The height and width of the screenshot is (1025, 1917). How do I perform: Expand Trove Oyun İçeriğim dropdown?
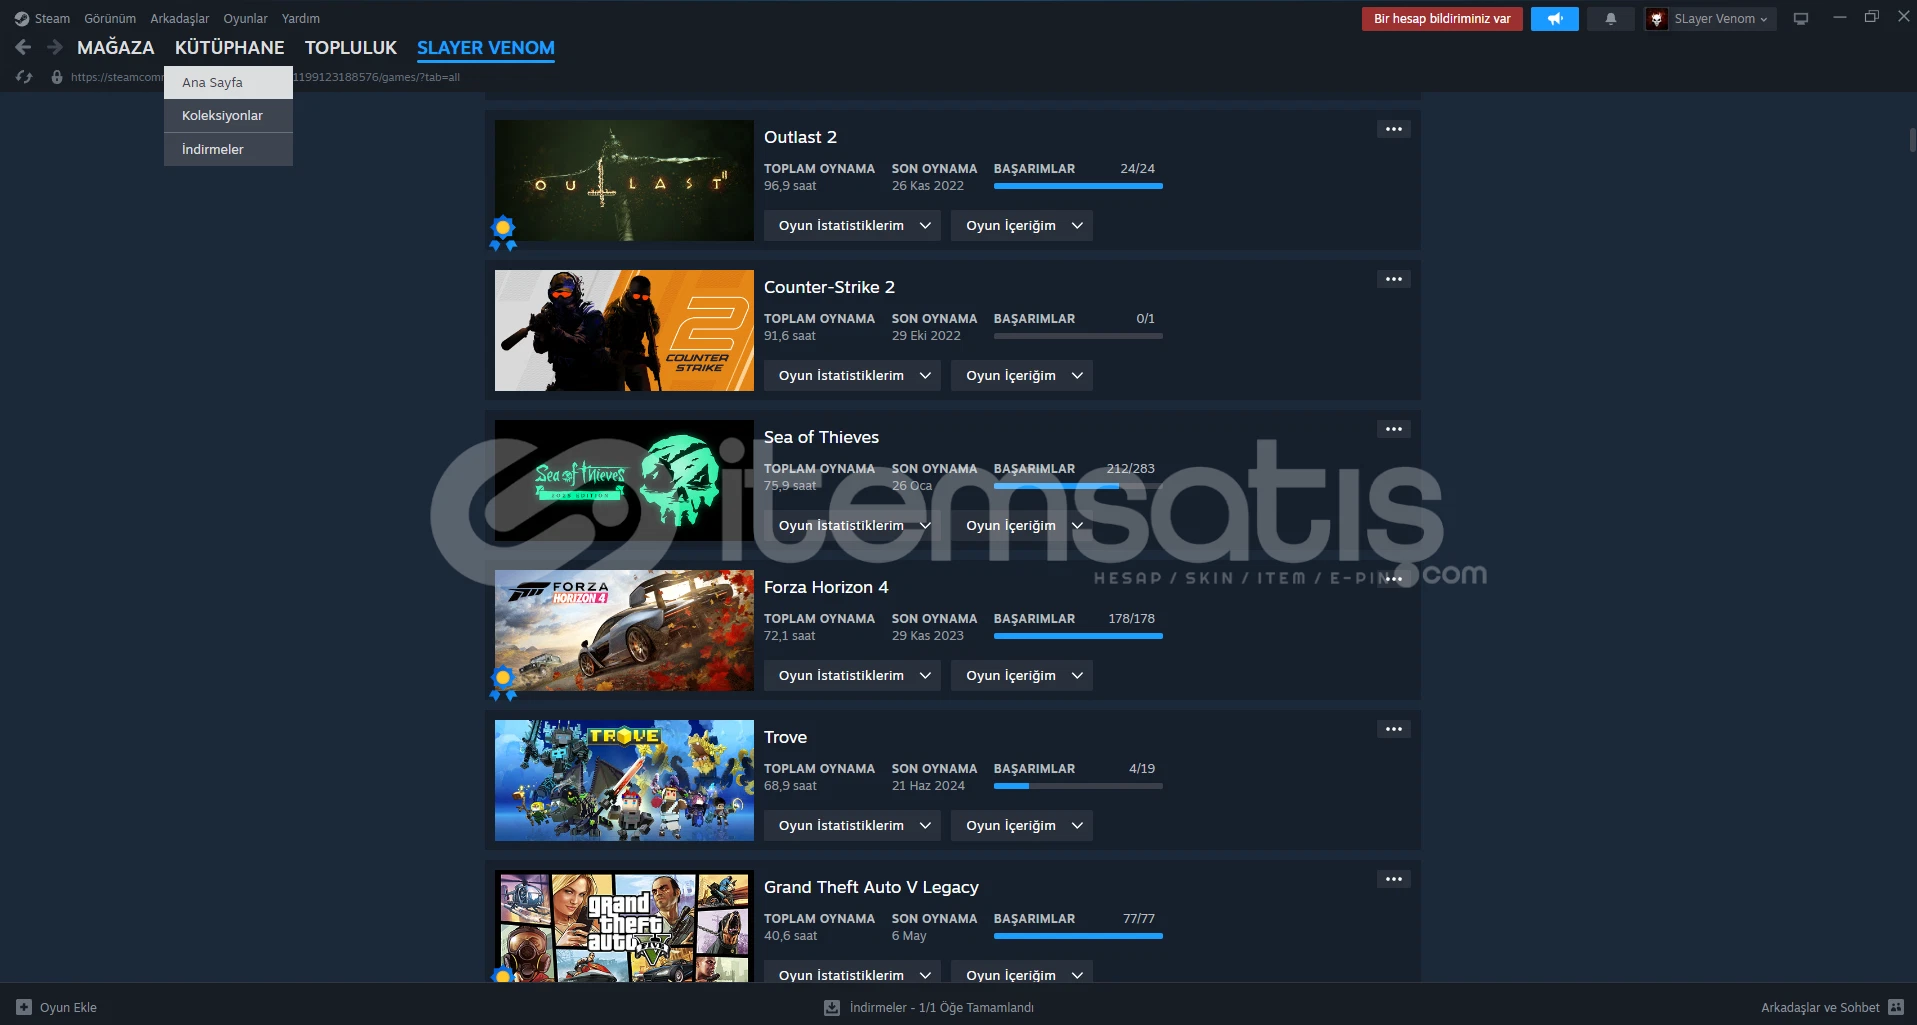coord(1022,825)
